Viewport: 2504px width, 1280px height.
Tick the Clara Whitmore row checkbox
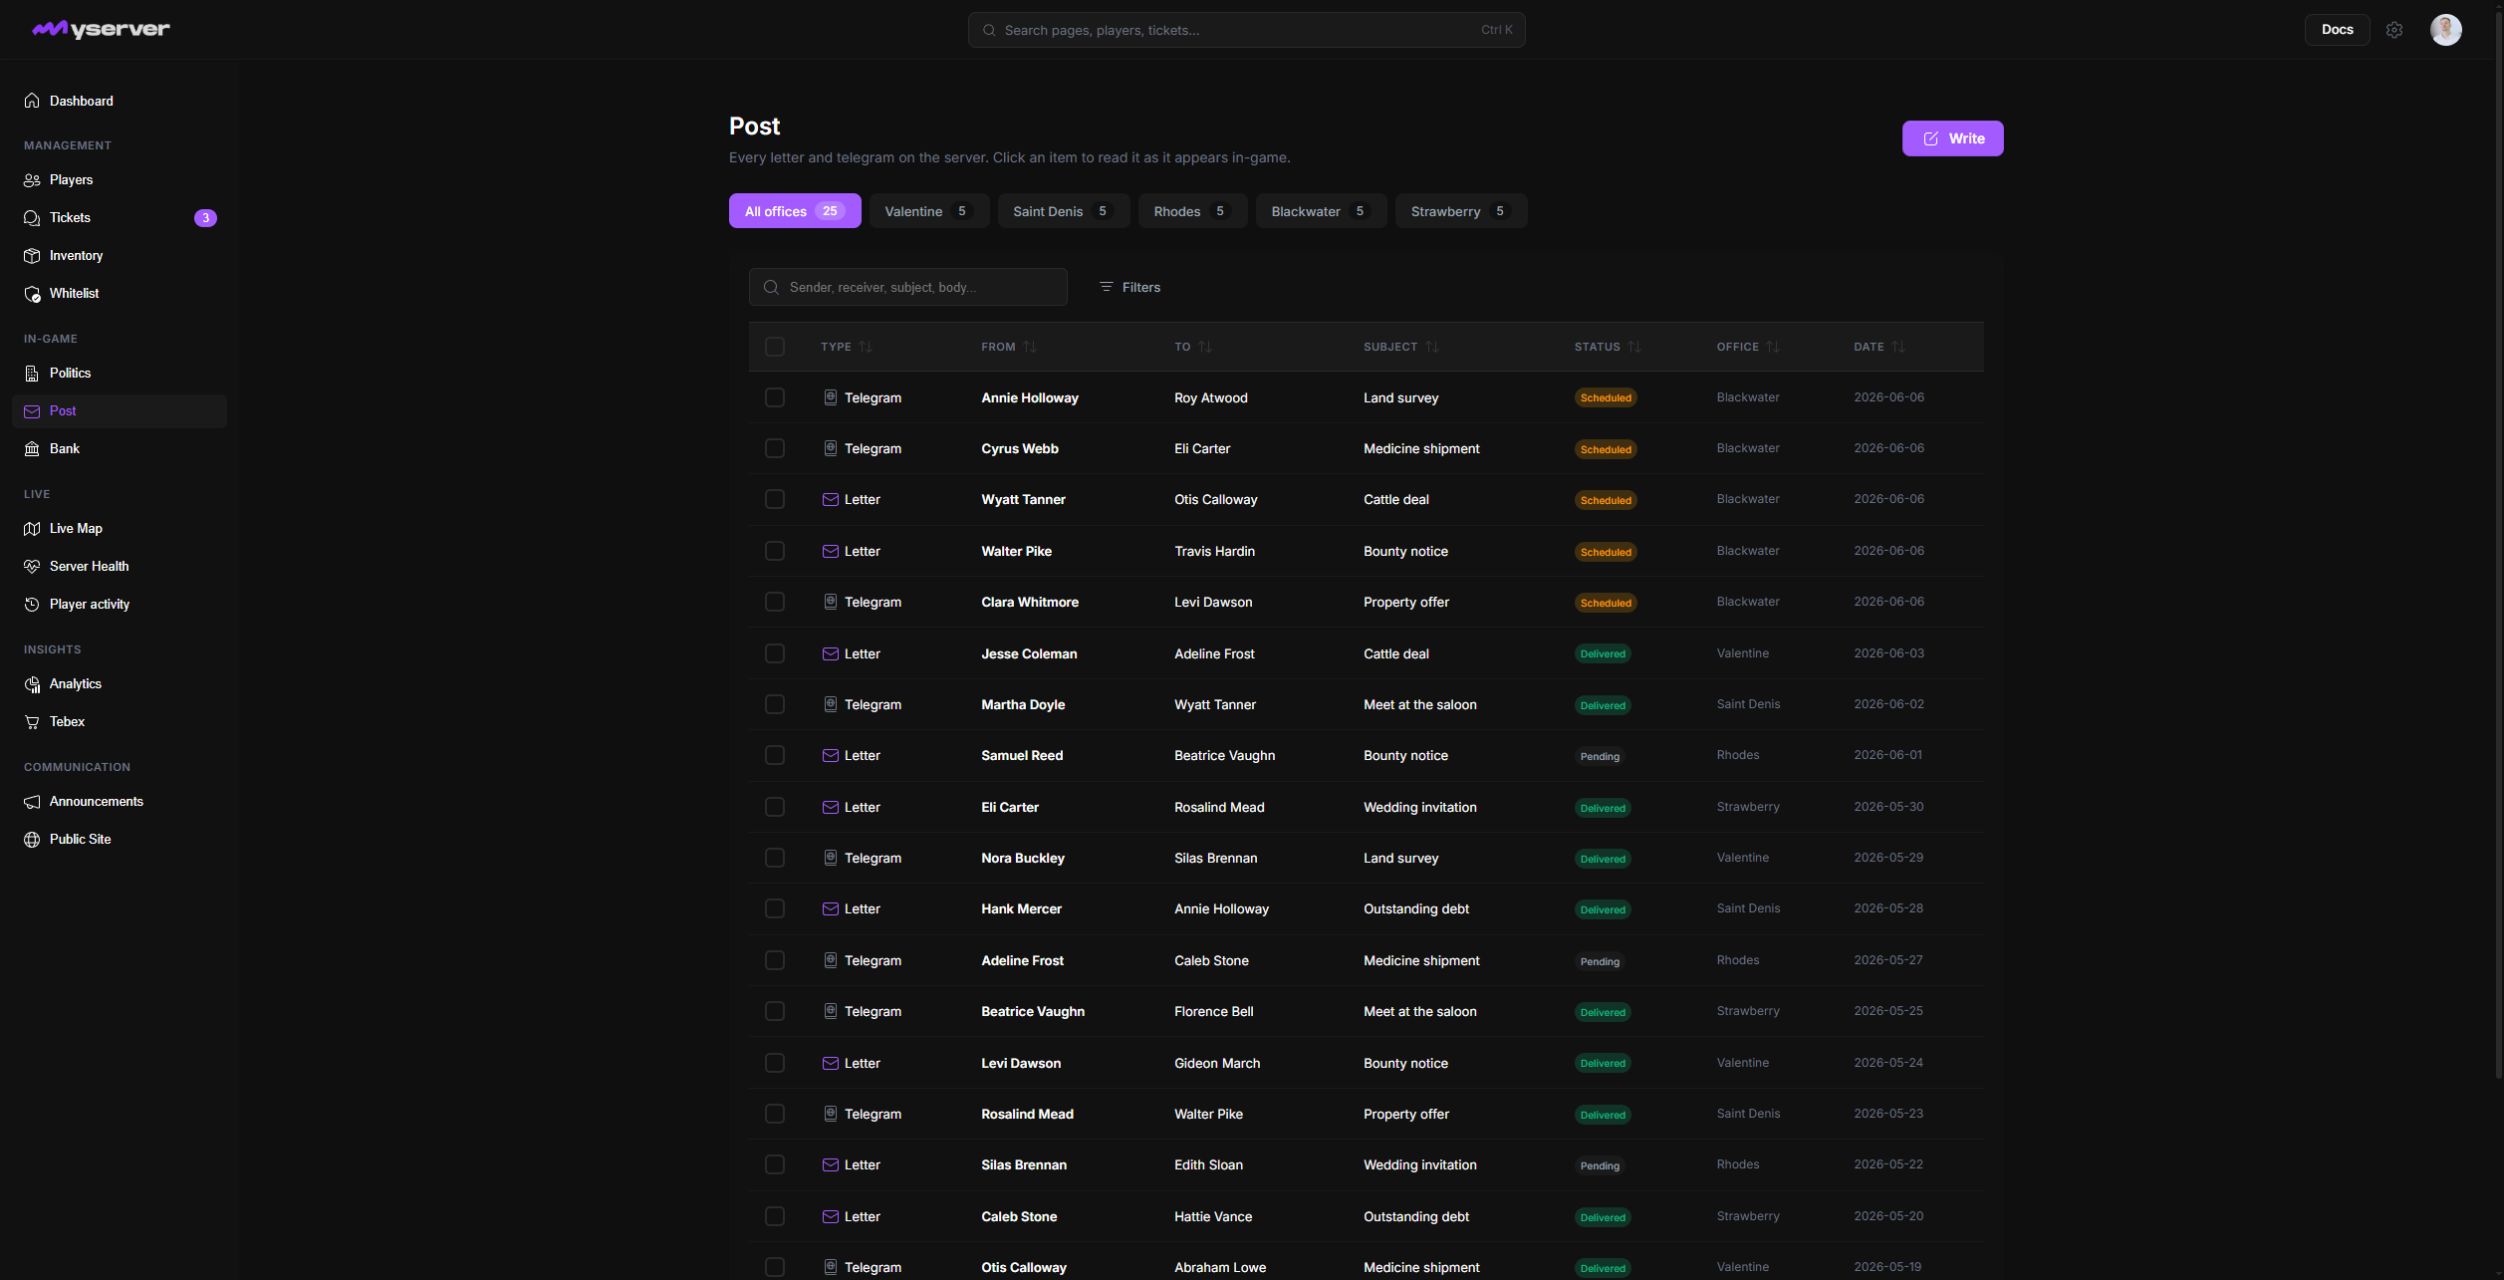coord(775,602)
